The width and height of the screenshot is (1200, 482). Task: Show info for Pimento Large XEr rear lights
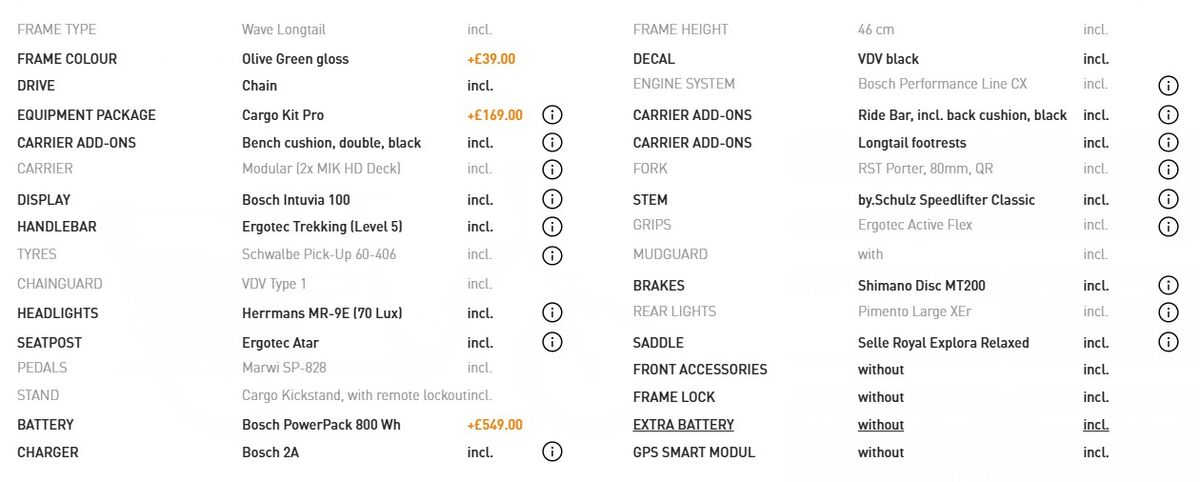tap(1168, 313)
